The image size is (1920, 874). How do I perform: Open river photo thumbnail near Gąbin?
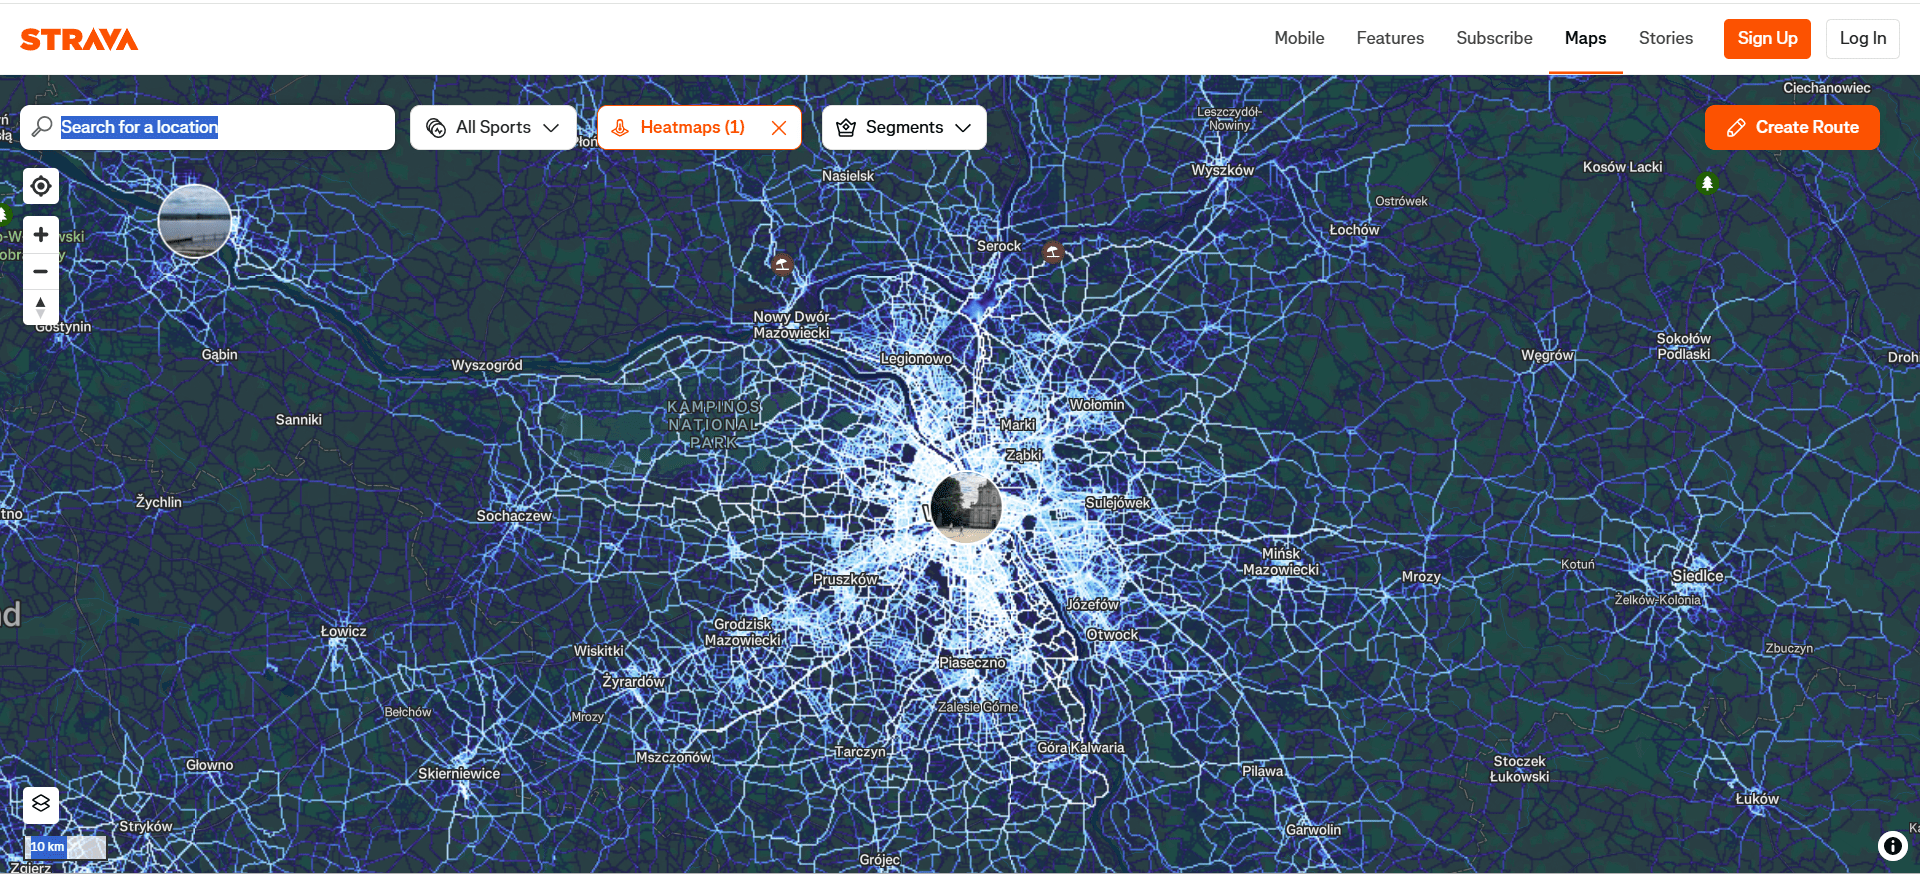point(195,221)
